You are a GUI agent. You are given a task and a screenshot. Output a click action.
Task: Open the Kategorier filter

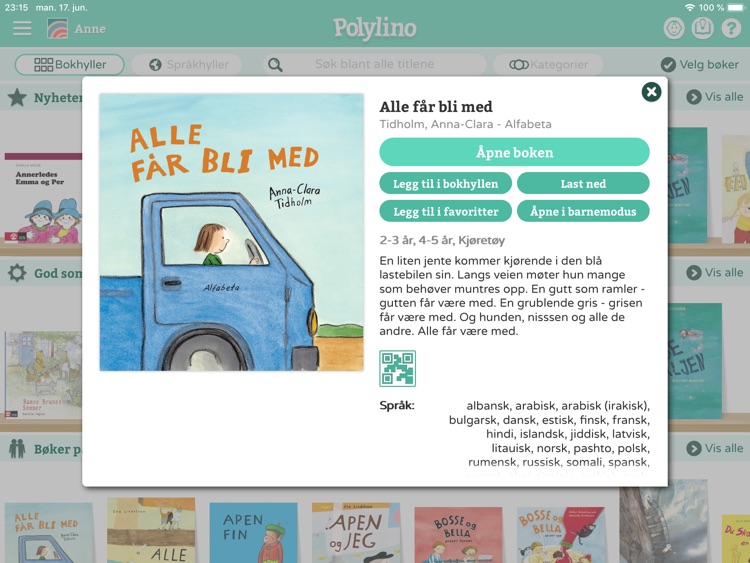[x=548, y=65]
